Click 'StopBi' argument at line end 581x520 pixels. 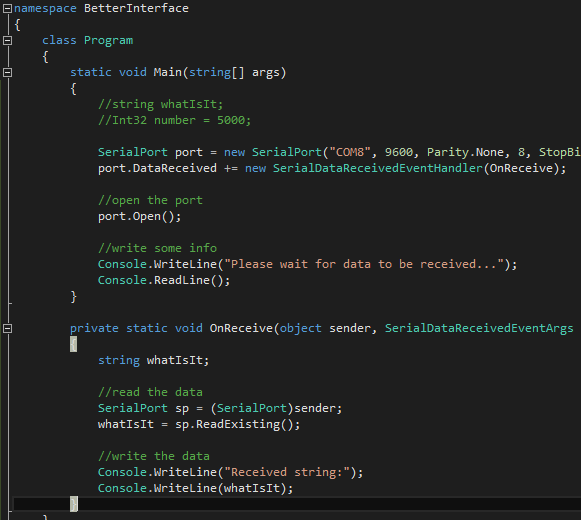(x=560, y=152)
